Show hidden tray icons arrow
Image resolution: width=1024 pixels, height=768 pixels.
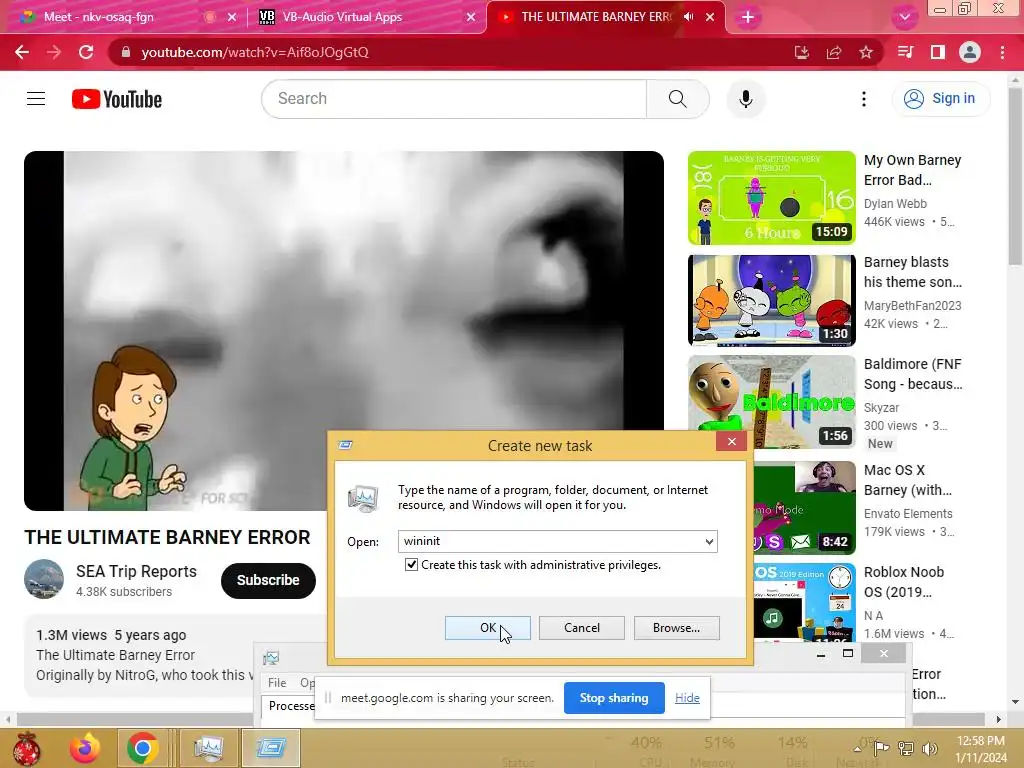click(857, 748)
